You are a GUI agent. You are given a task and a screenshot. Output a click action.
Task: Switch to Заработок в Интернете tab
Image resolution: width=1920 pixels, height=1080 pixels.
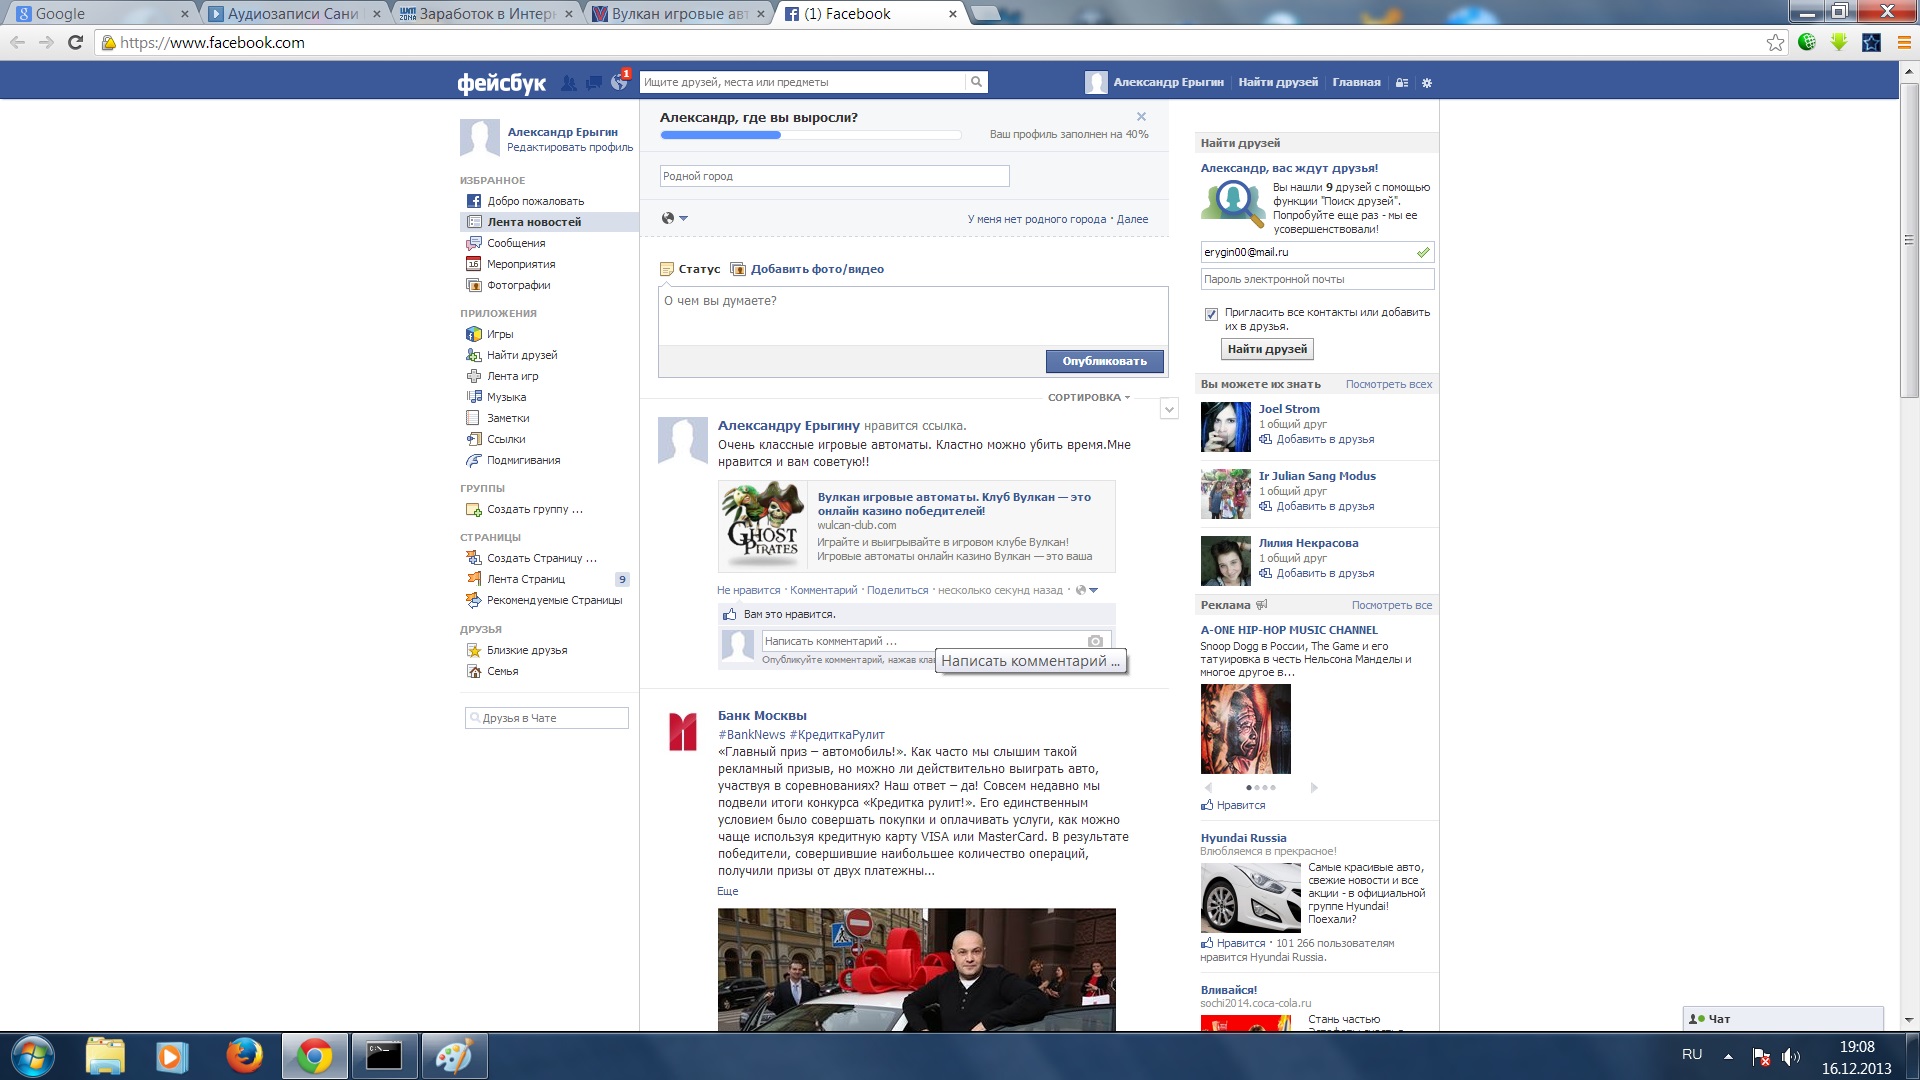[486, 14]
